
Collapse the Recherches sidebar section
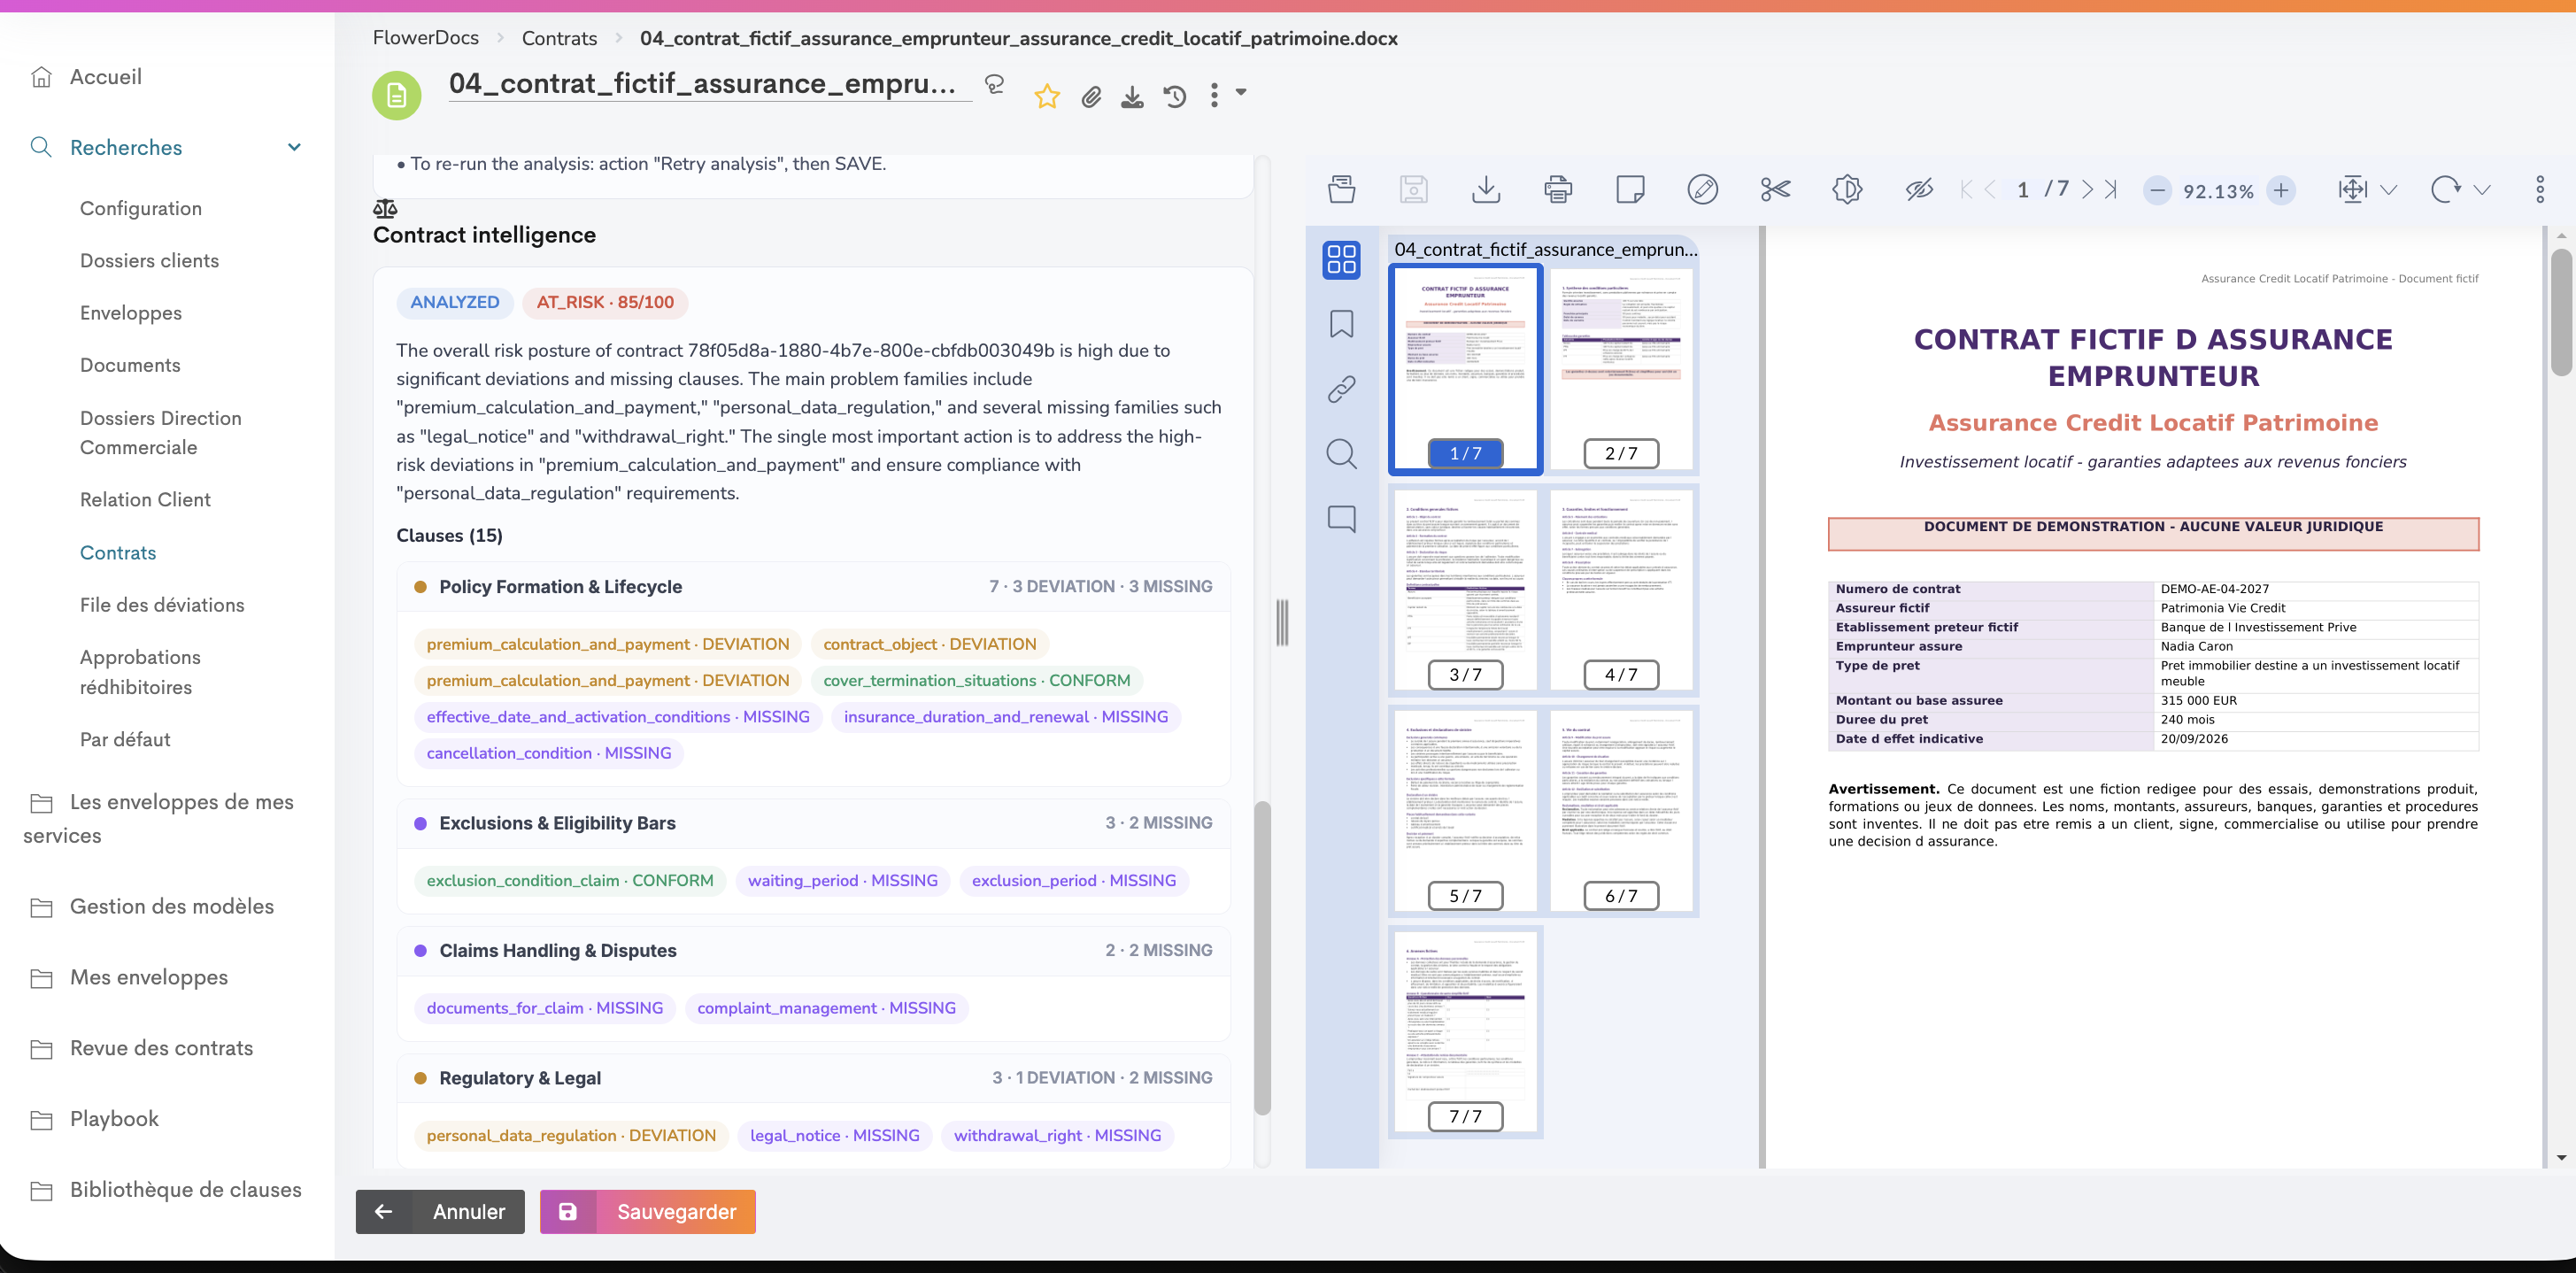pyautogui.click(x=294, y=147)
